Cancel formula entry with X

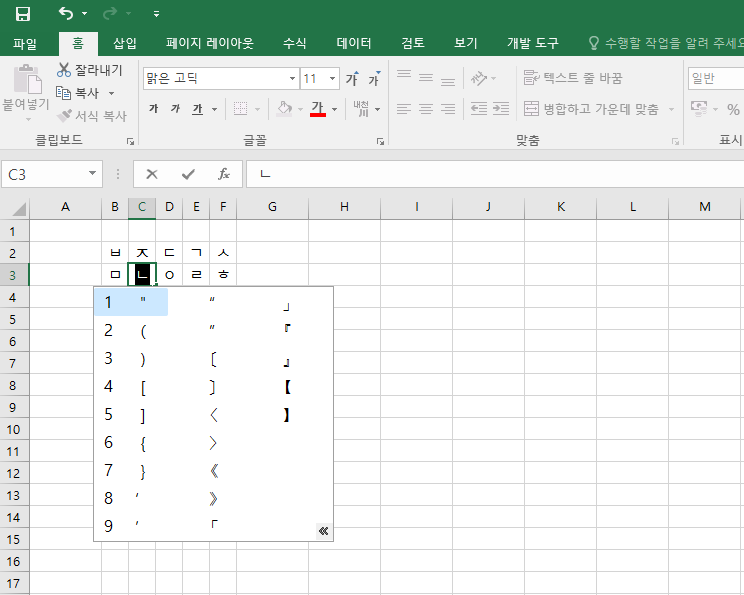tap(152, 175)
